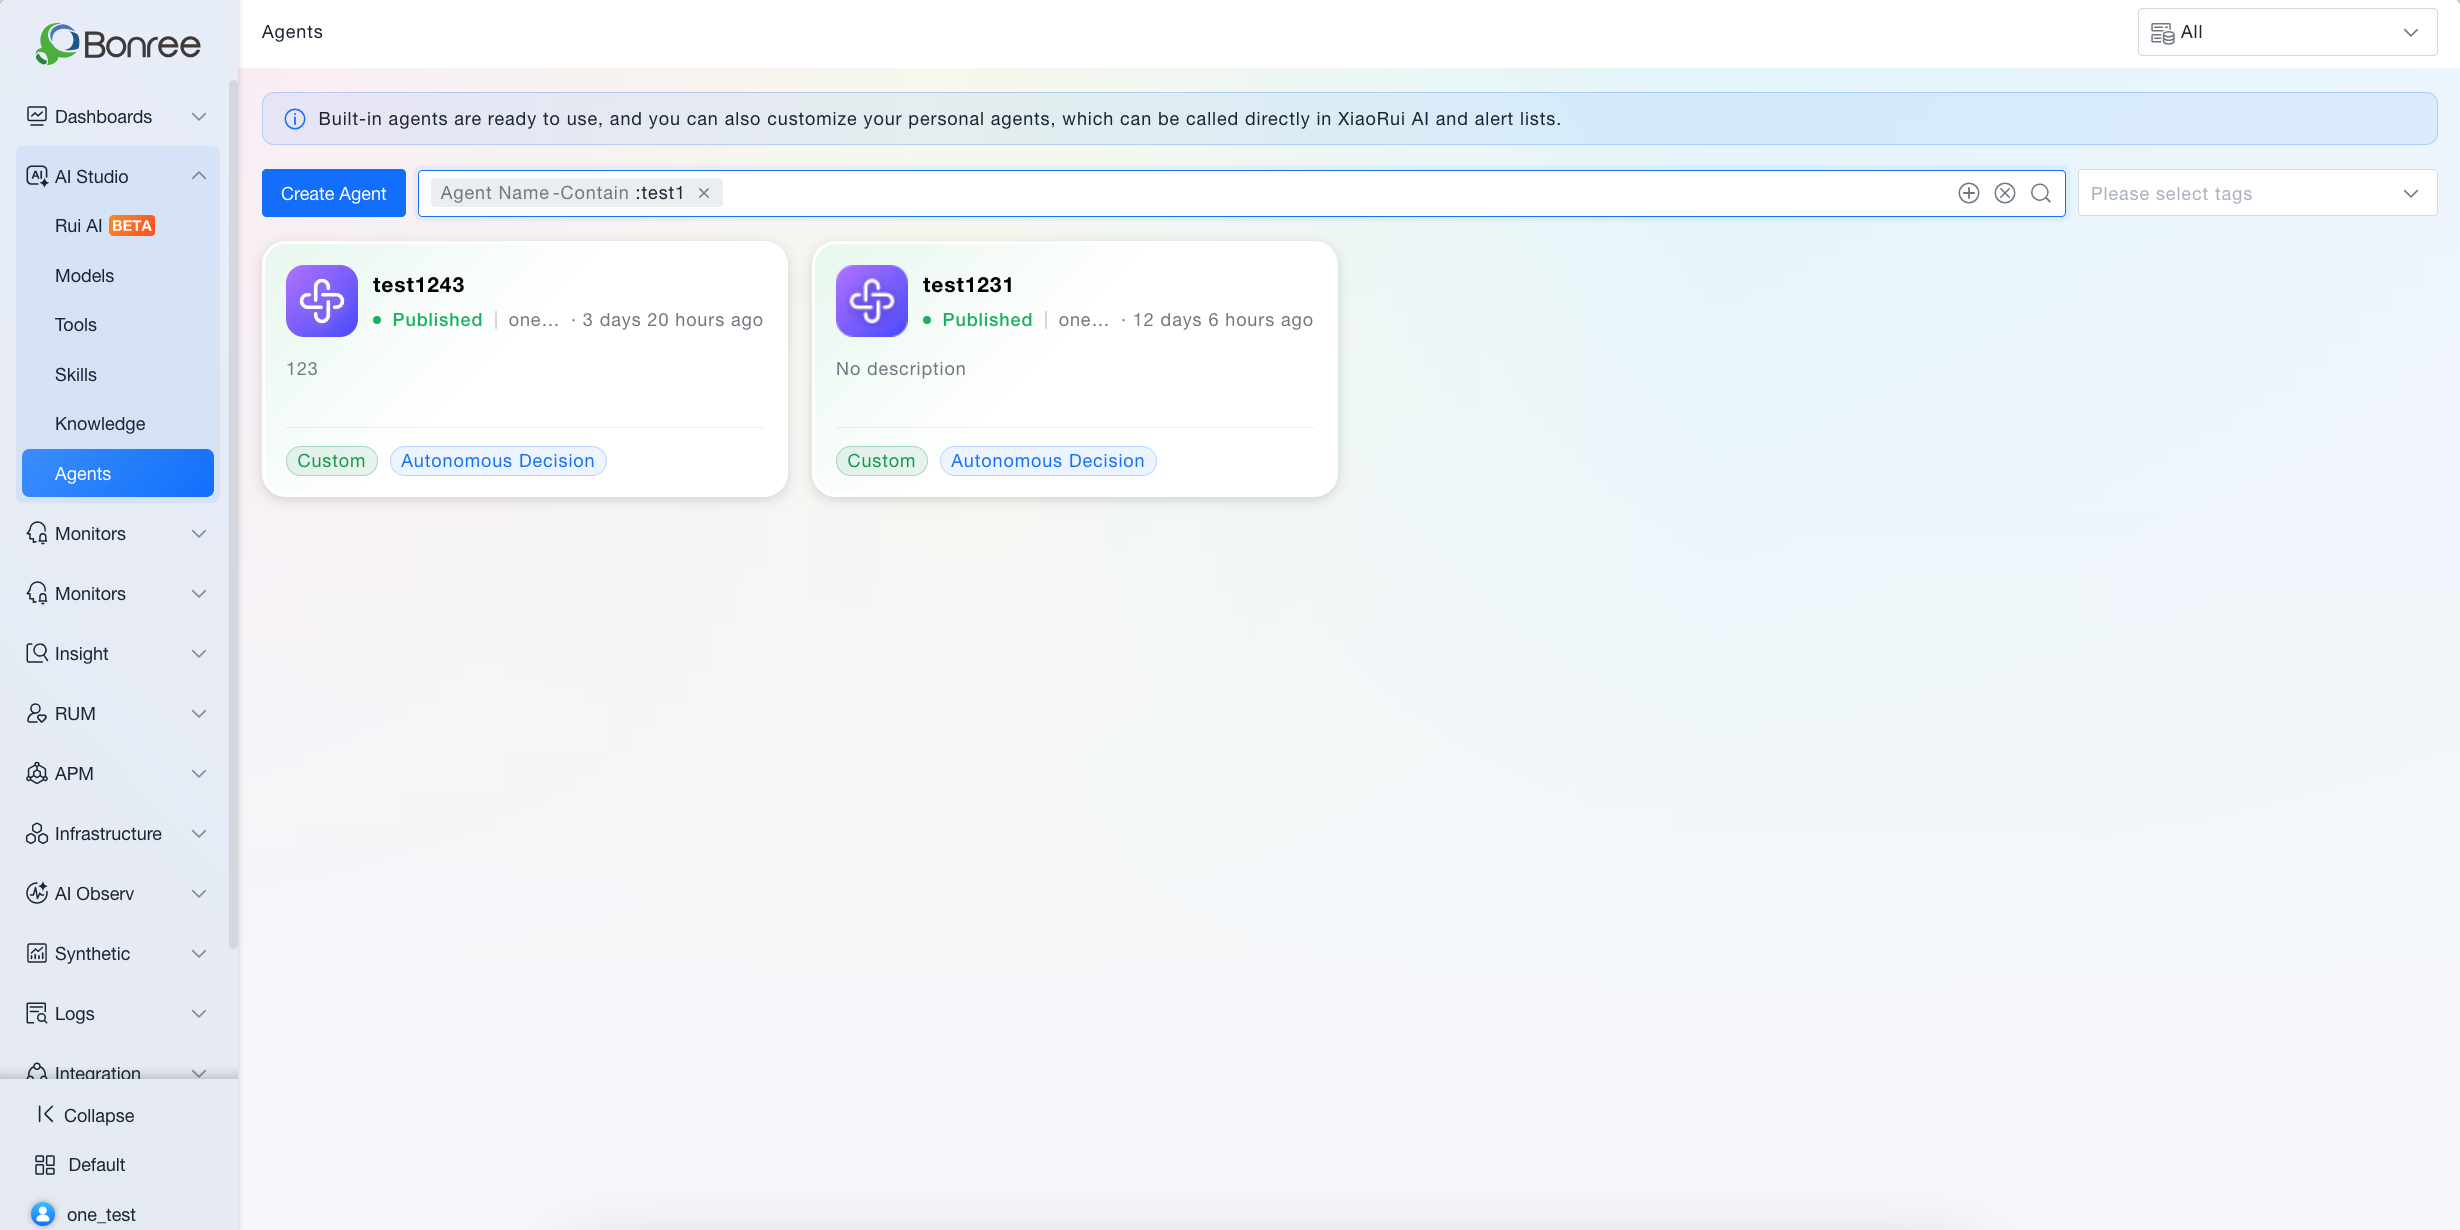Click the Default workspace grid icon

tap(45, 1165)
